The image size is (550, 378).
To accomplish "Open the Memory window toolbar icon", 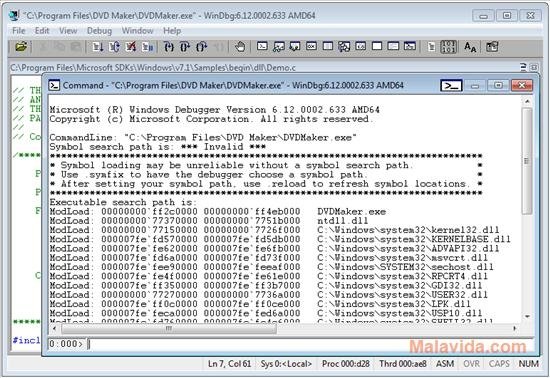I will [328, 46].
